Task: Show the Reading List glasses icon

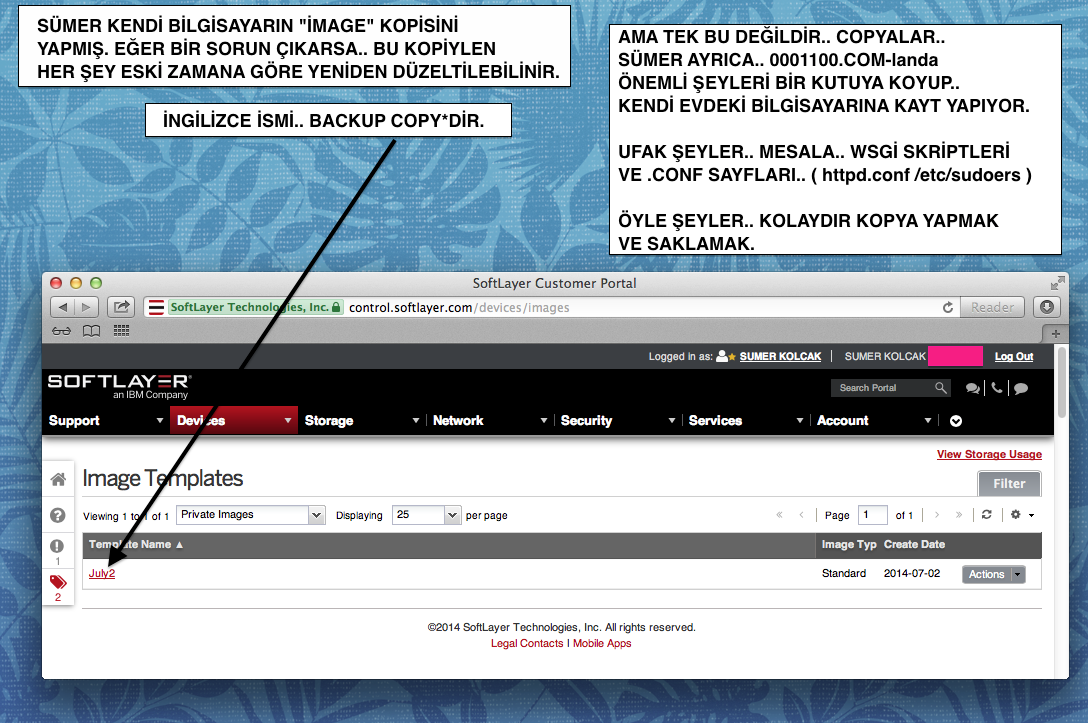Action: 61,331
